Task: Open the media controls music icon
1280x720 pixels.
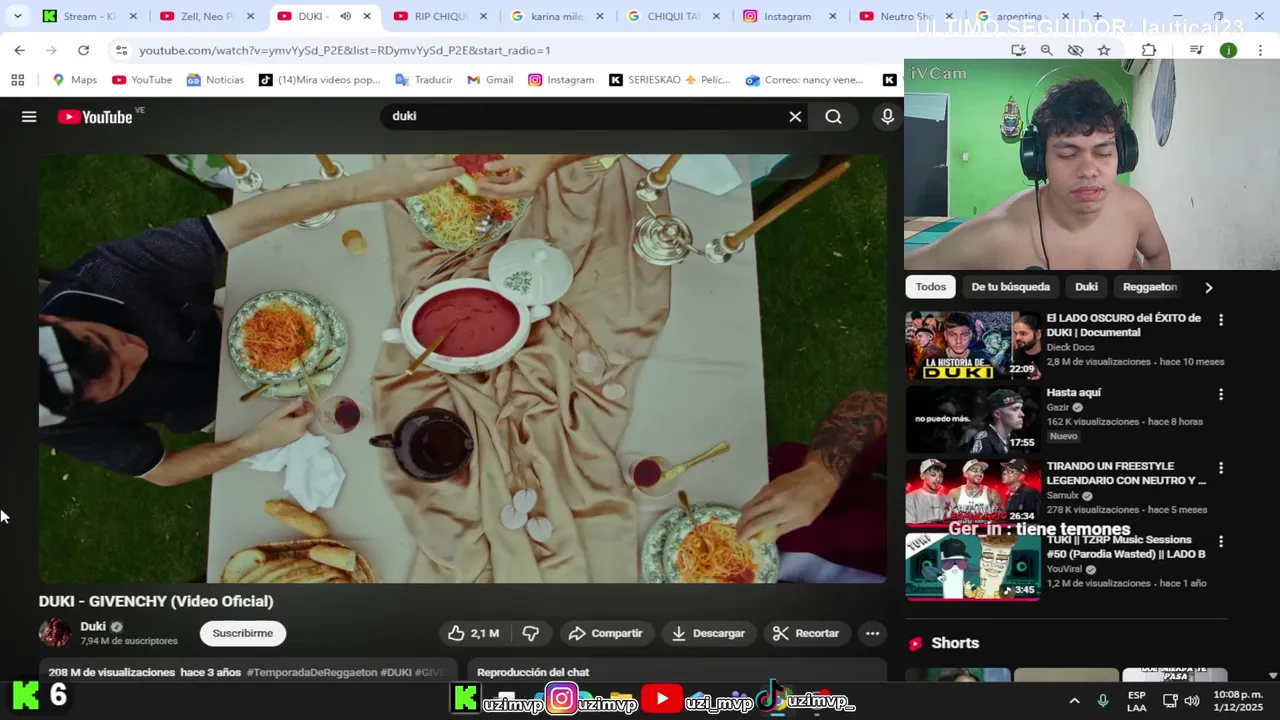Action: [x=1196, y=50]
